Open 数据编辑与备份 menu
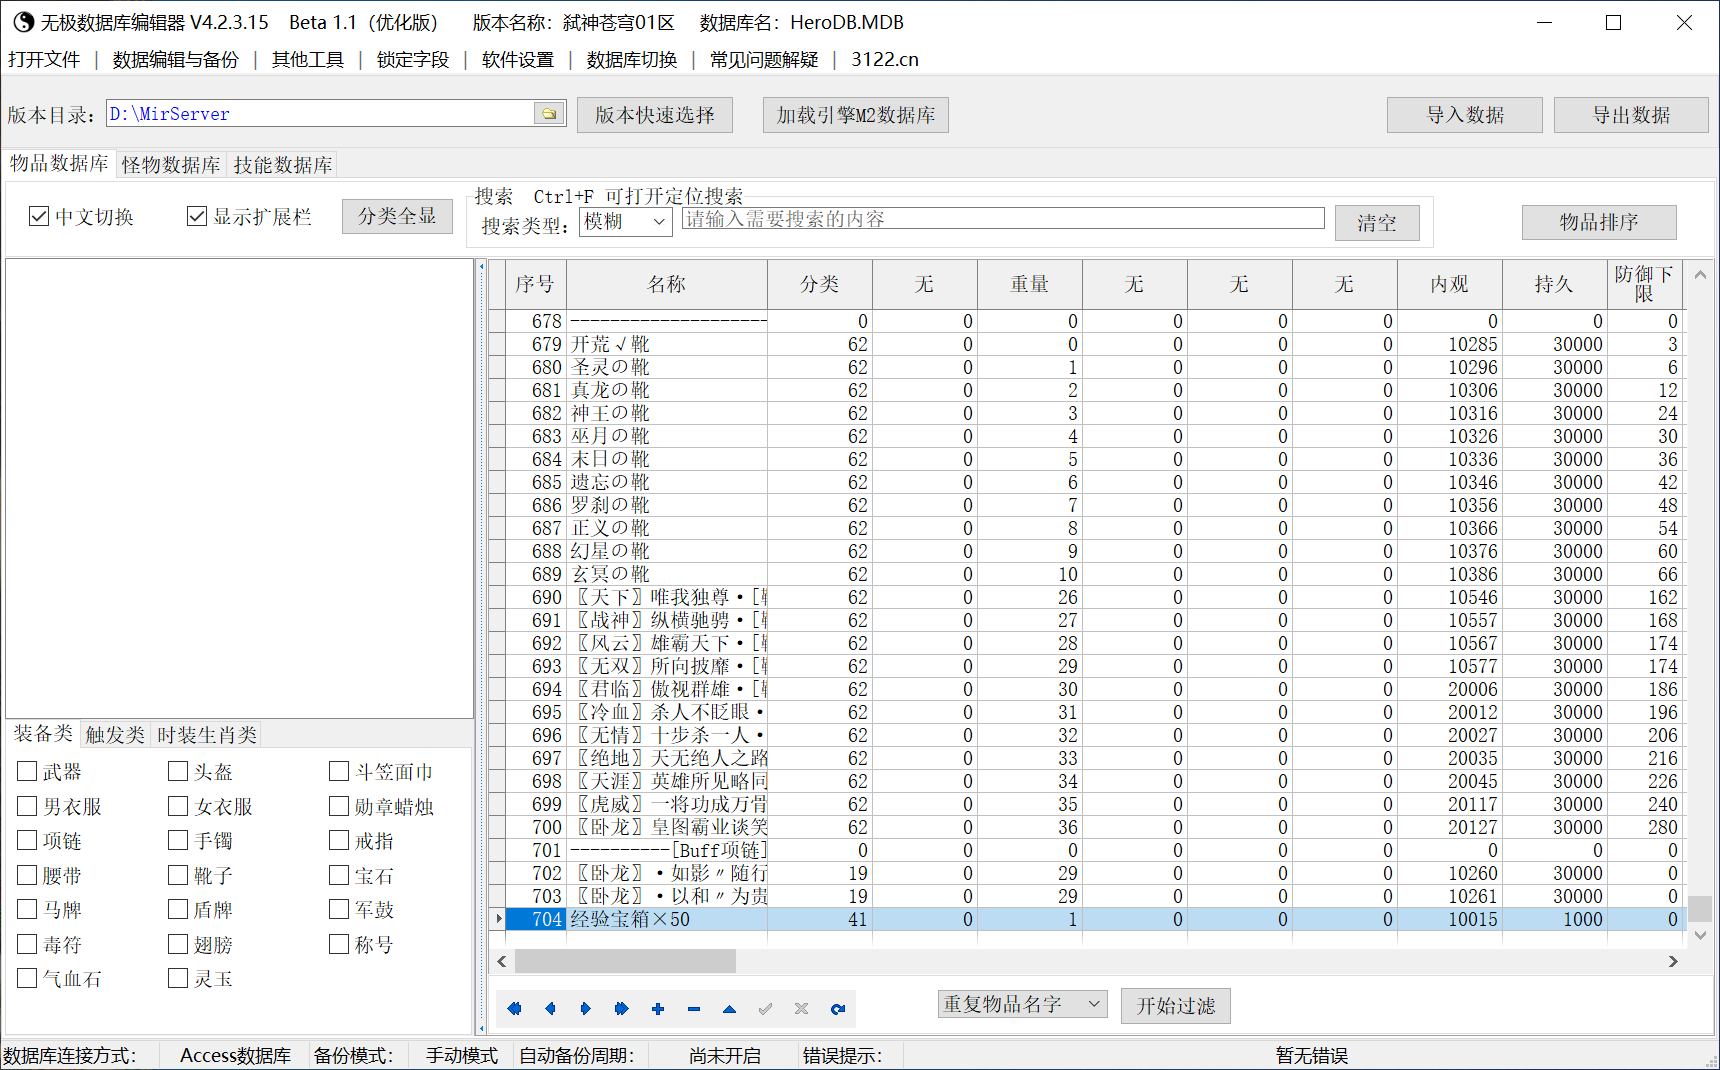The height and width of the screenshot is (1070, 1720). (176, 59)
